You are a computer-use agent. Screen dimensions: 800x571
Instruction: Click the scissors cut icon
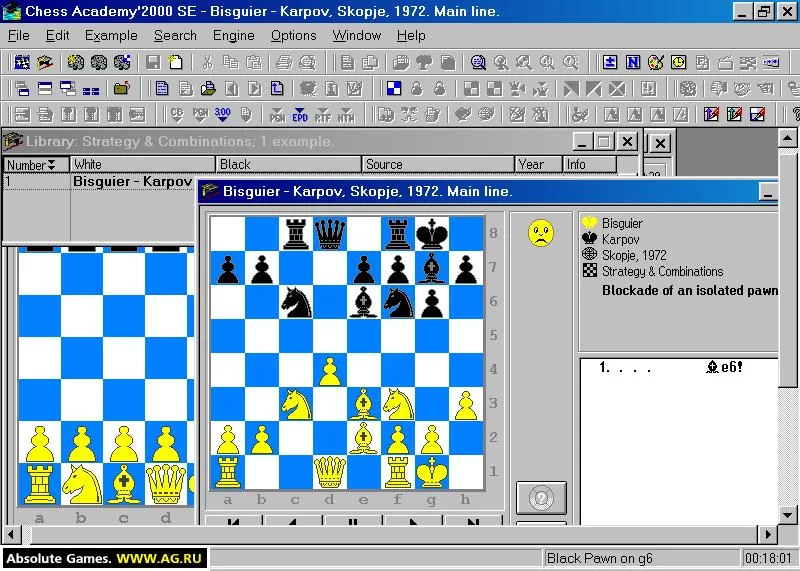point(207,62)
